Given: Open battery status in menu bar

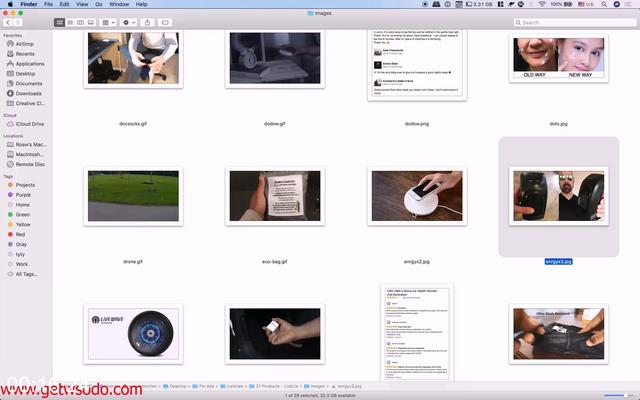Looking at the screenshot, I should (561, 4).
